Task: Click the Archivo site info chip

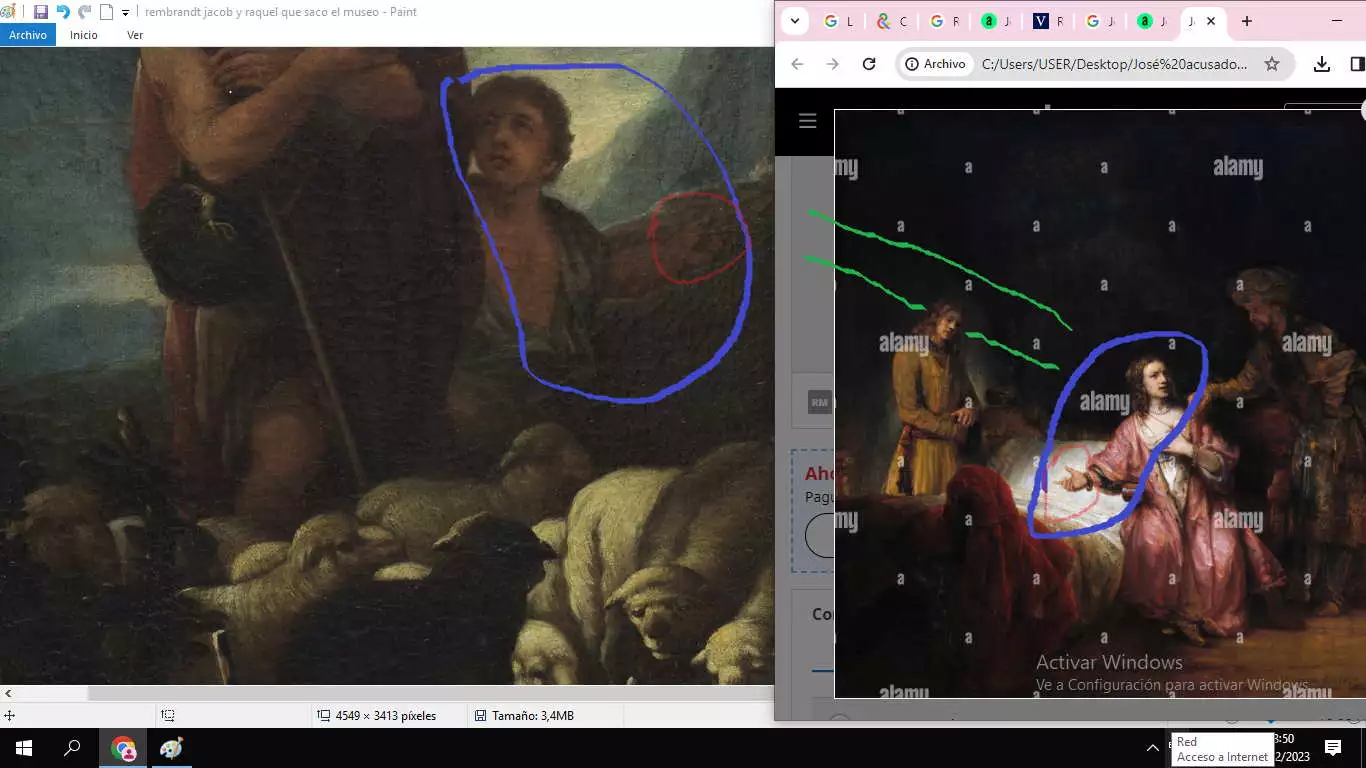Action: 936,64
